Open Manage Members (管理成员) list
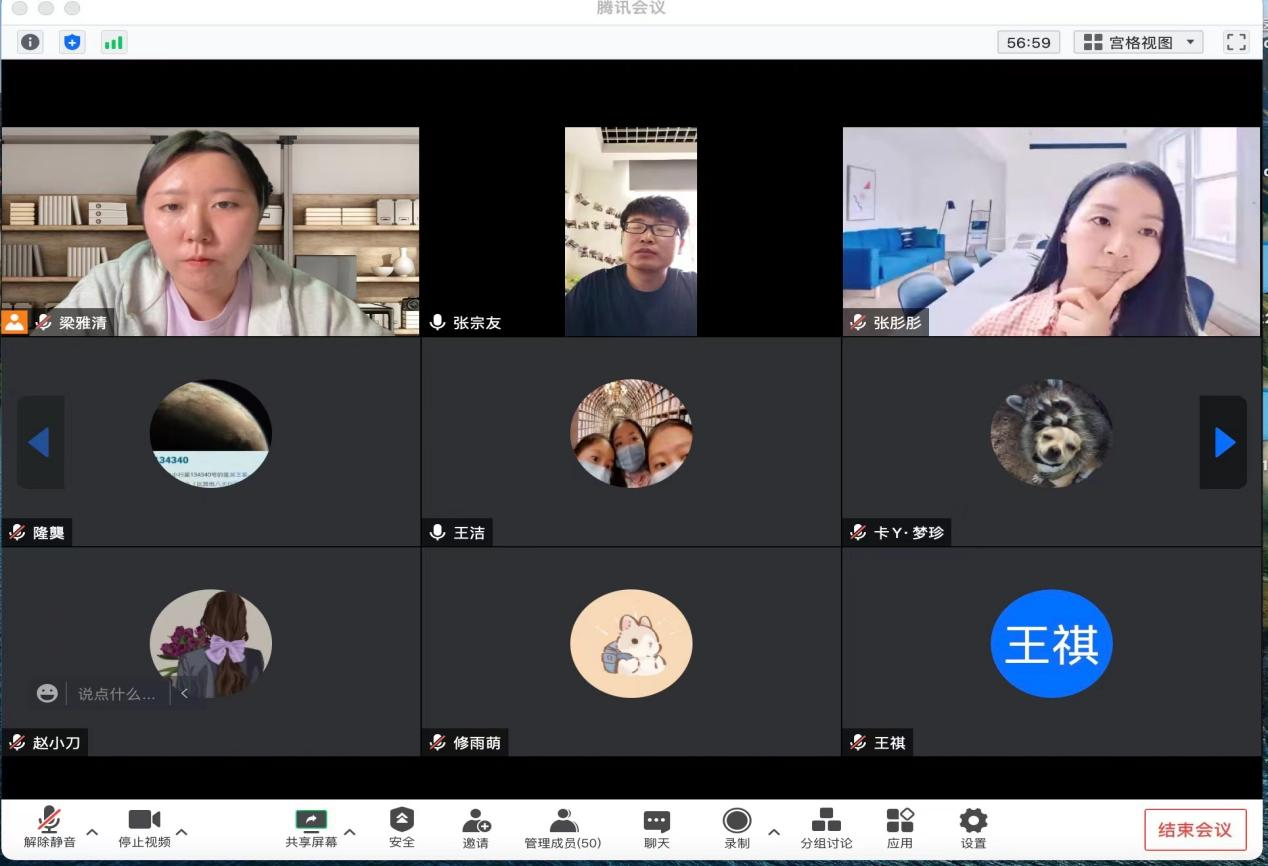The width and height of the screenshot is (1268, 866). point(563,827)
